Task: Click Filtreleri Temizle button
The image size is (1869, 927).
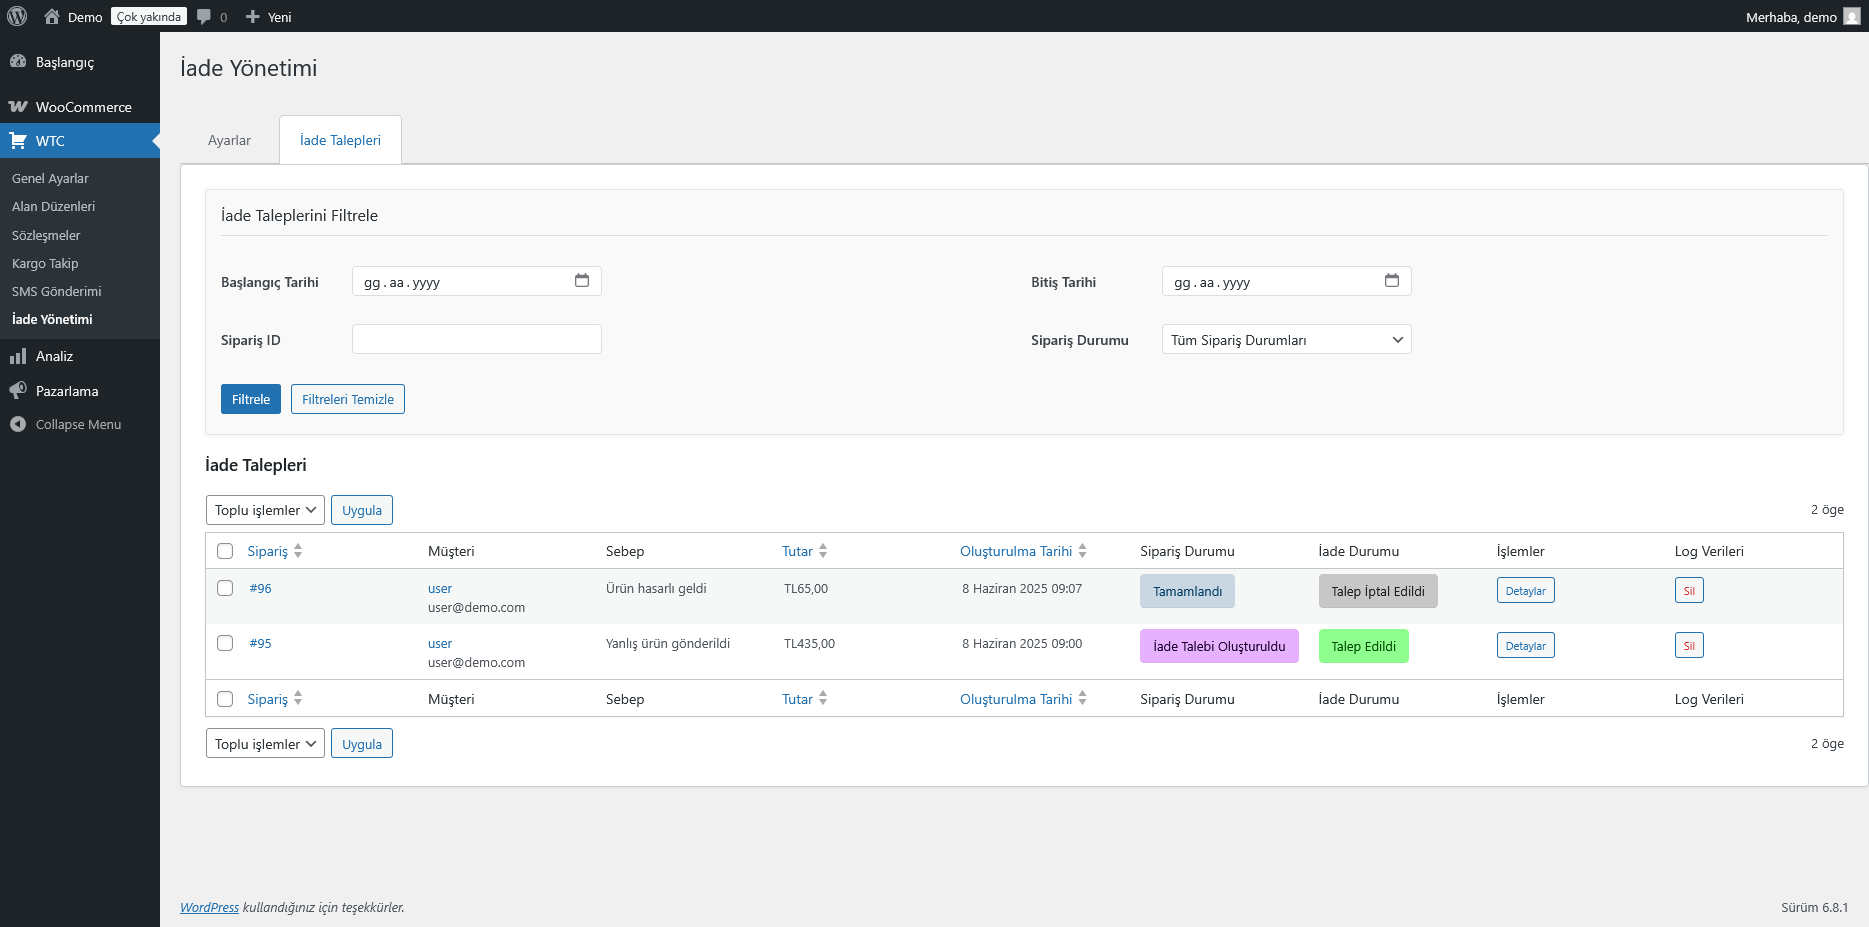Action: [348, 399]
